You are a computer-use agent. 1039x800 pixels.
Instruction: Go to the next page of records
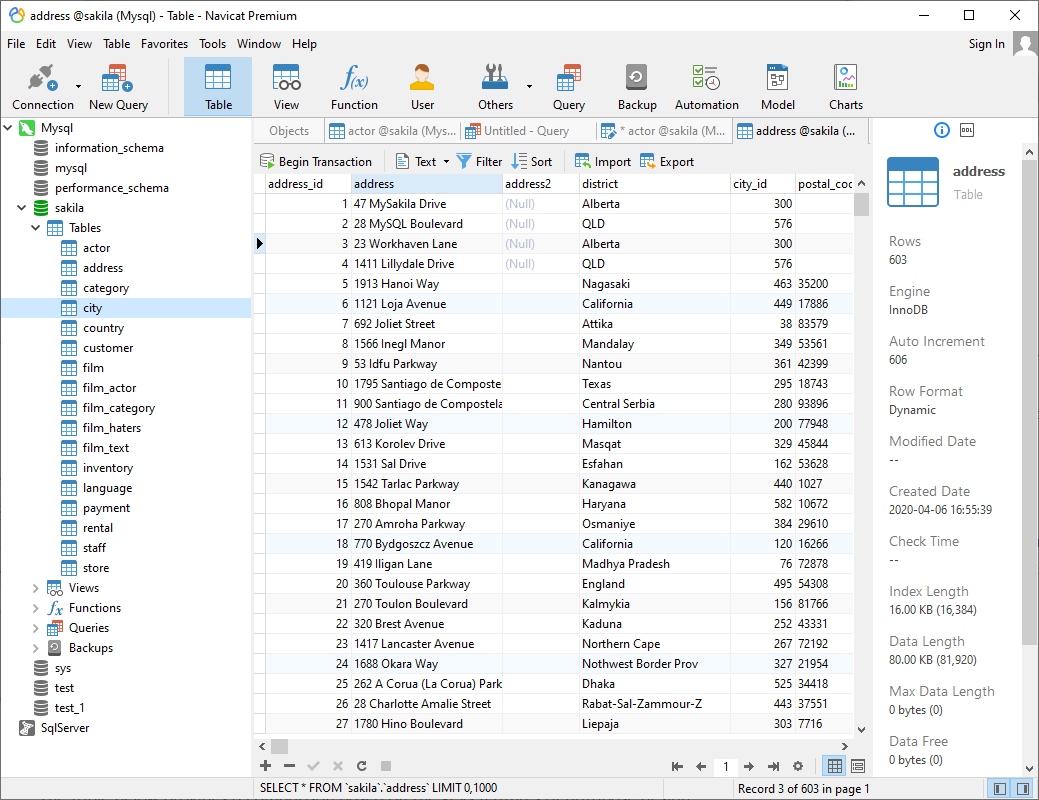tap(749, 767)
